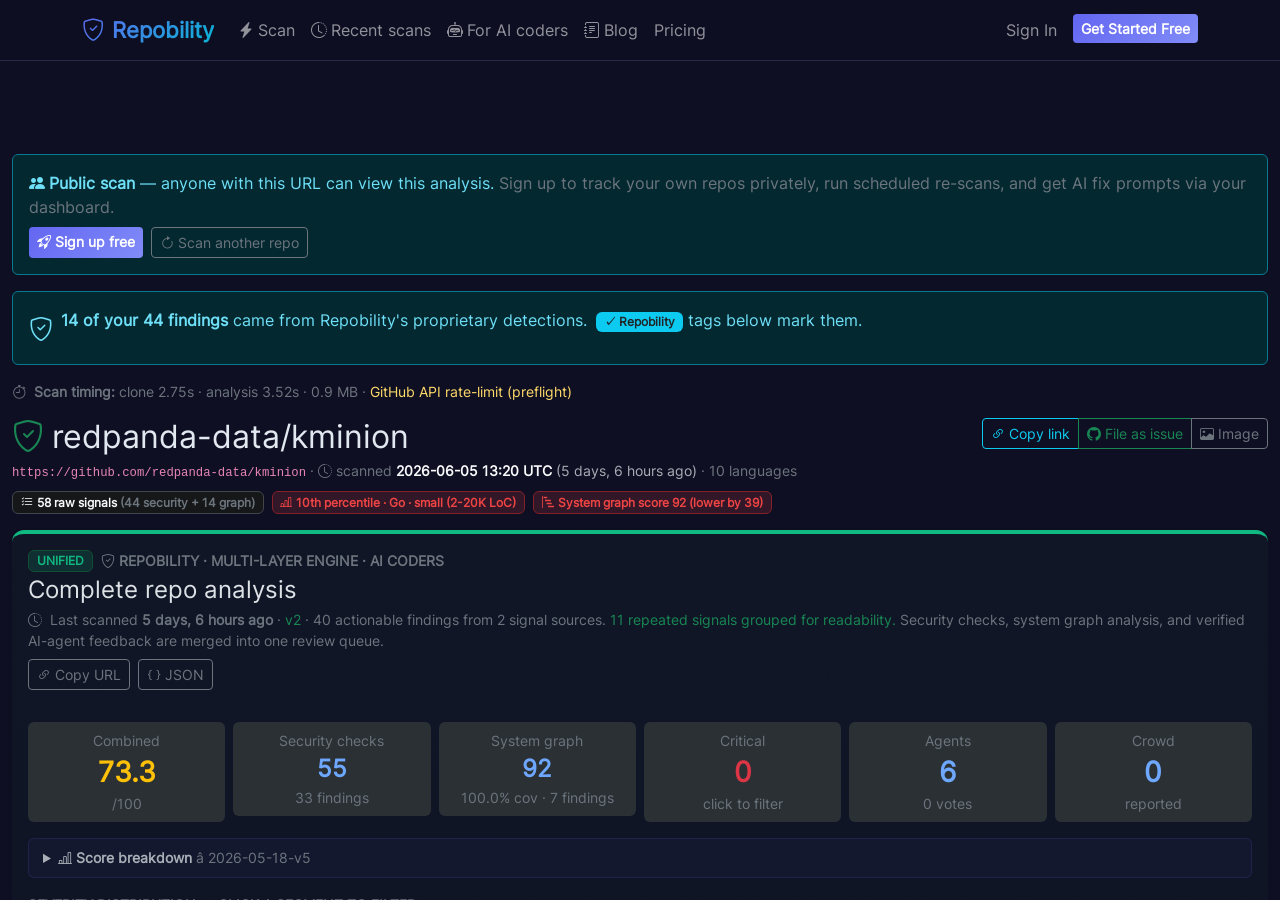Click the Sign up free button
This screenshot has height=900, width=1280.
[86, 242]
